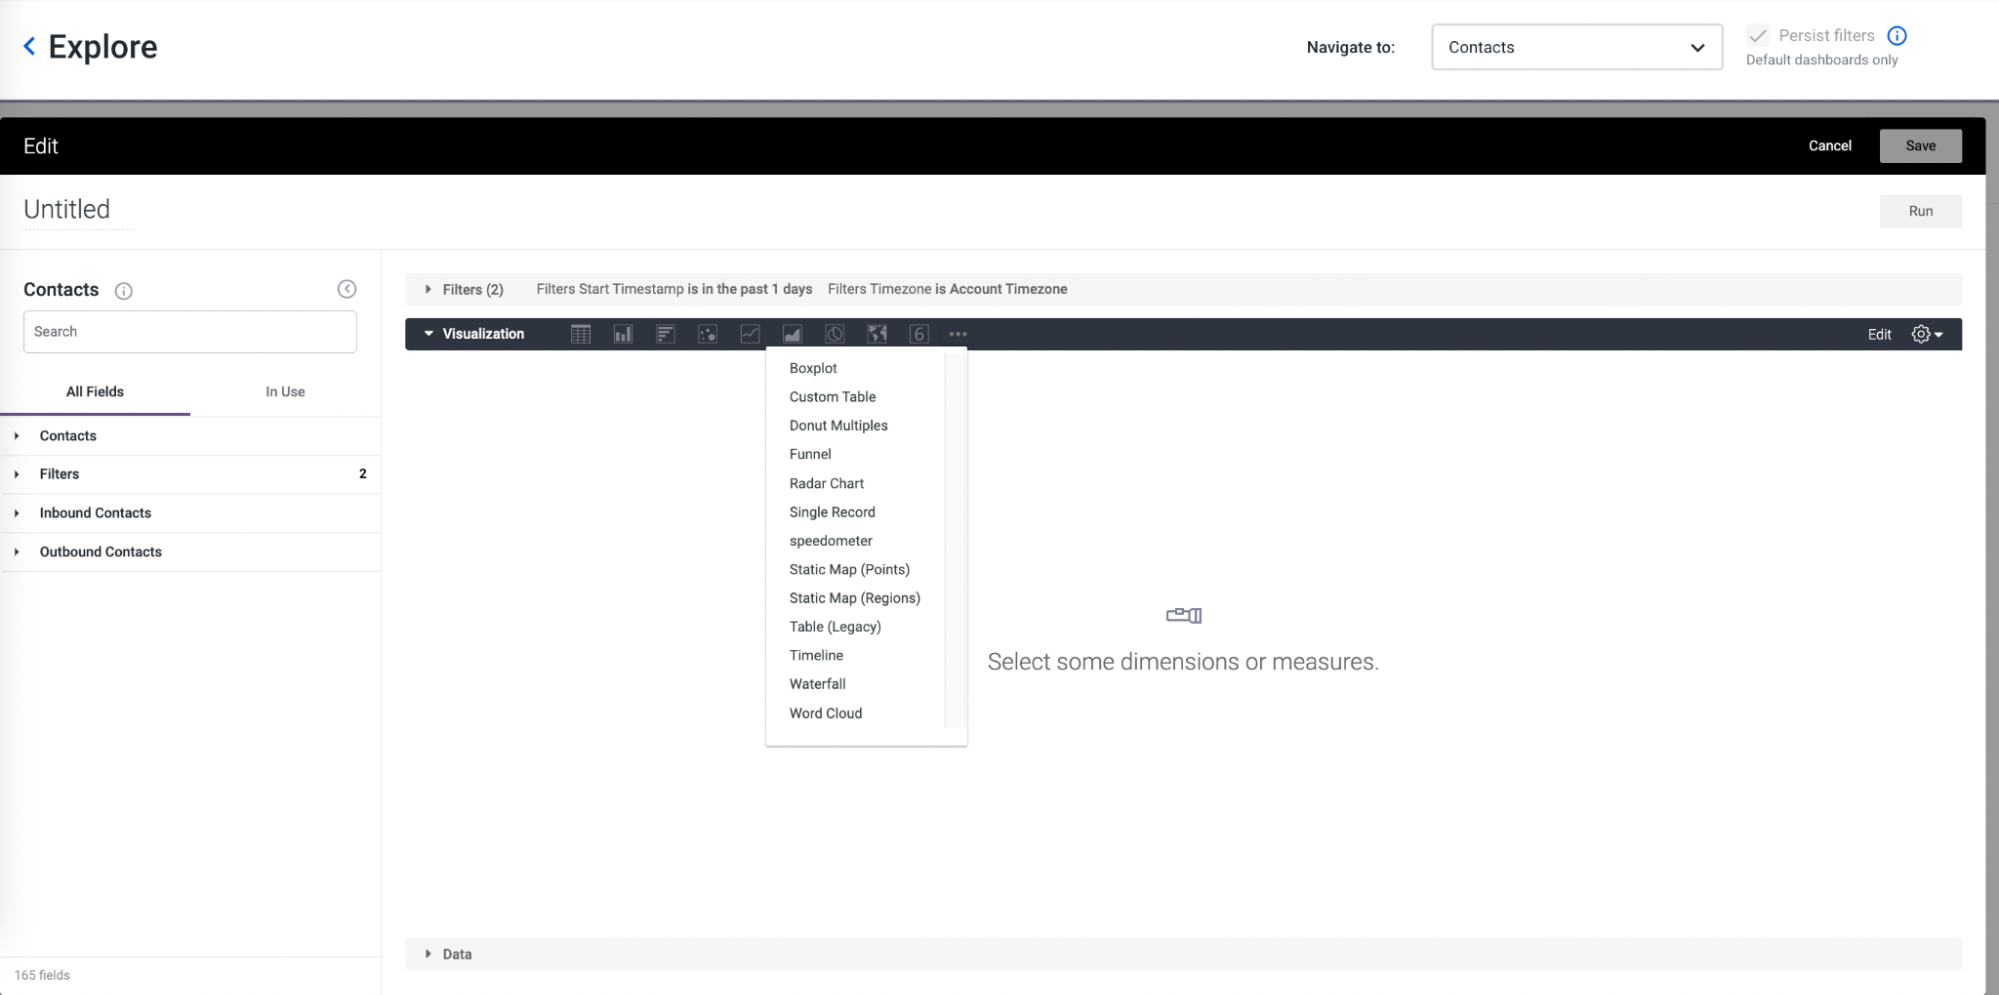Click Edit in the visualization bar
Image resolution: width=1999 pixels, height=995 pixels.
[x=1879, y=334]
